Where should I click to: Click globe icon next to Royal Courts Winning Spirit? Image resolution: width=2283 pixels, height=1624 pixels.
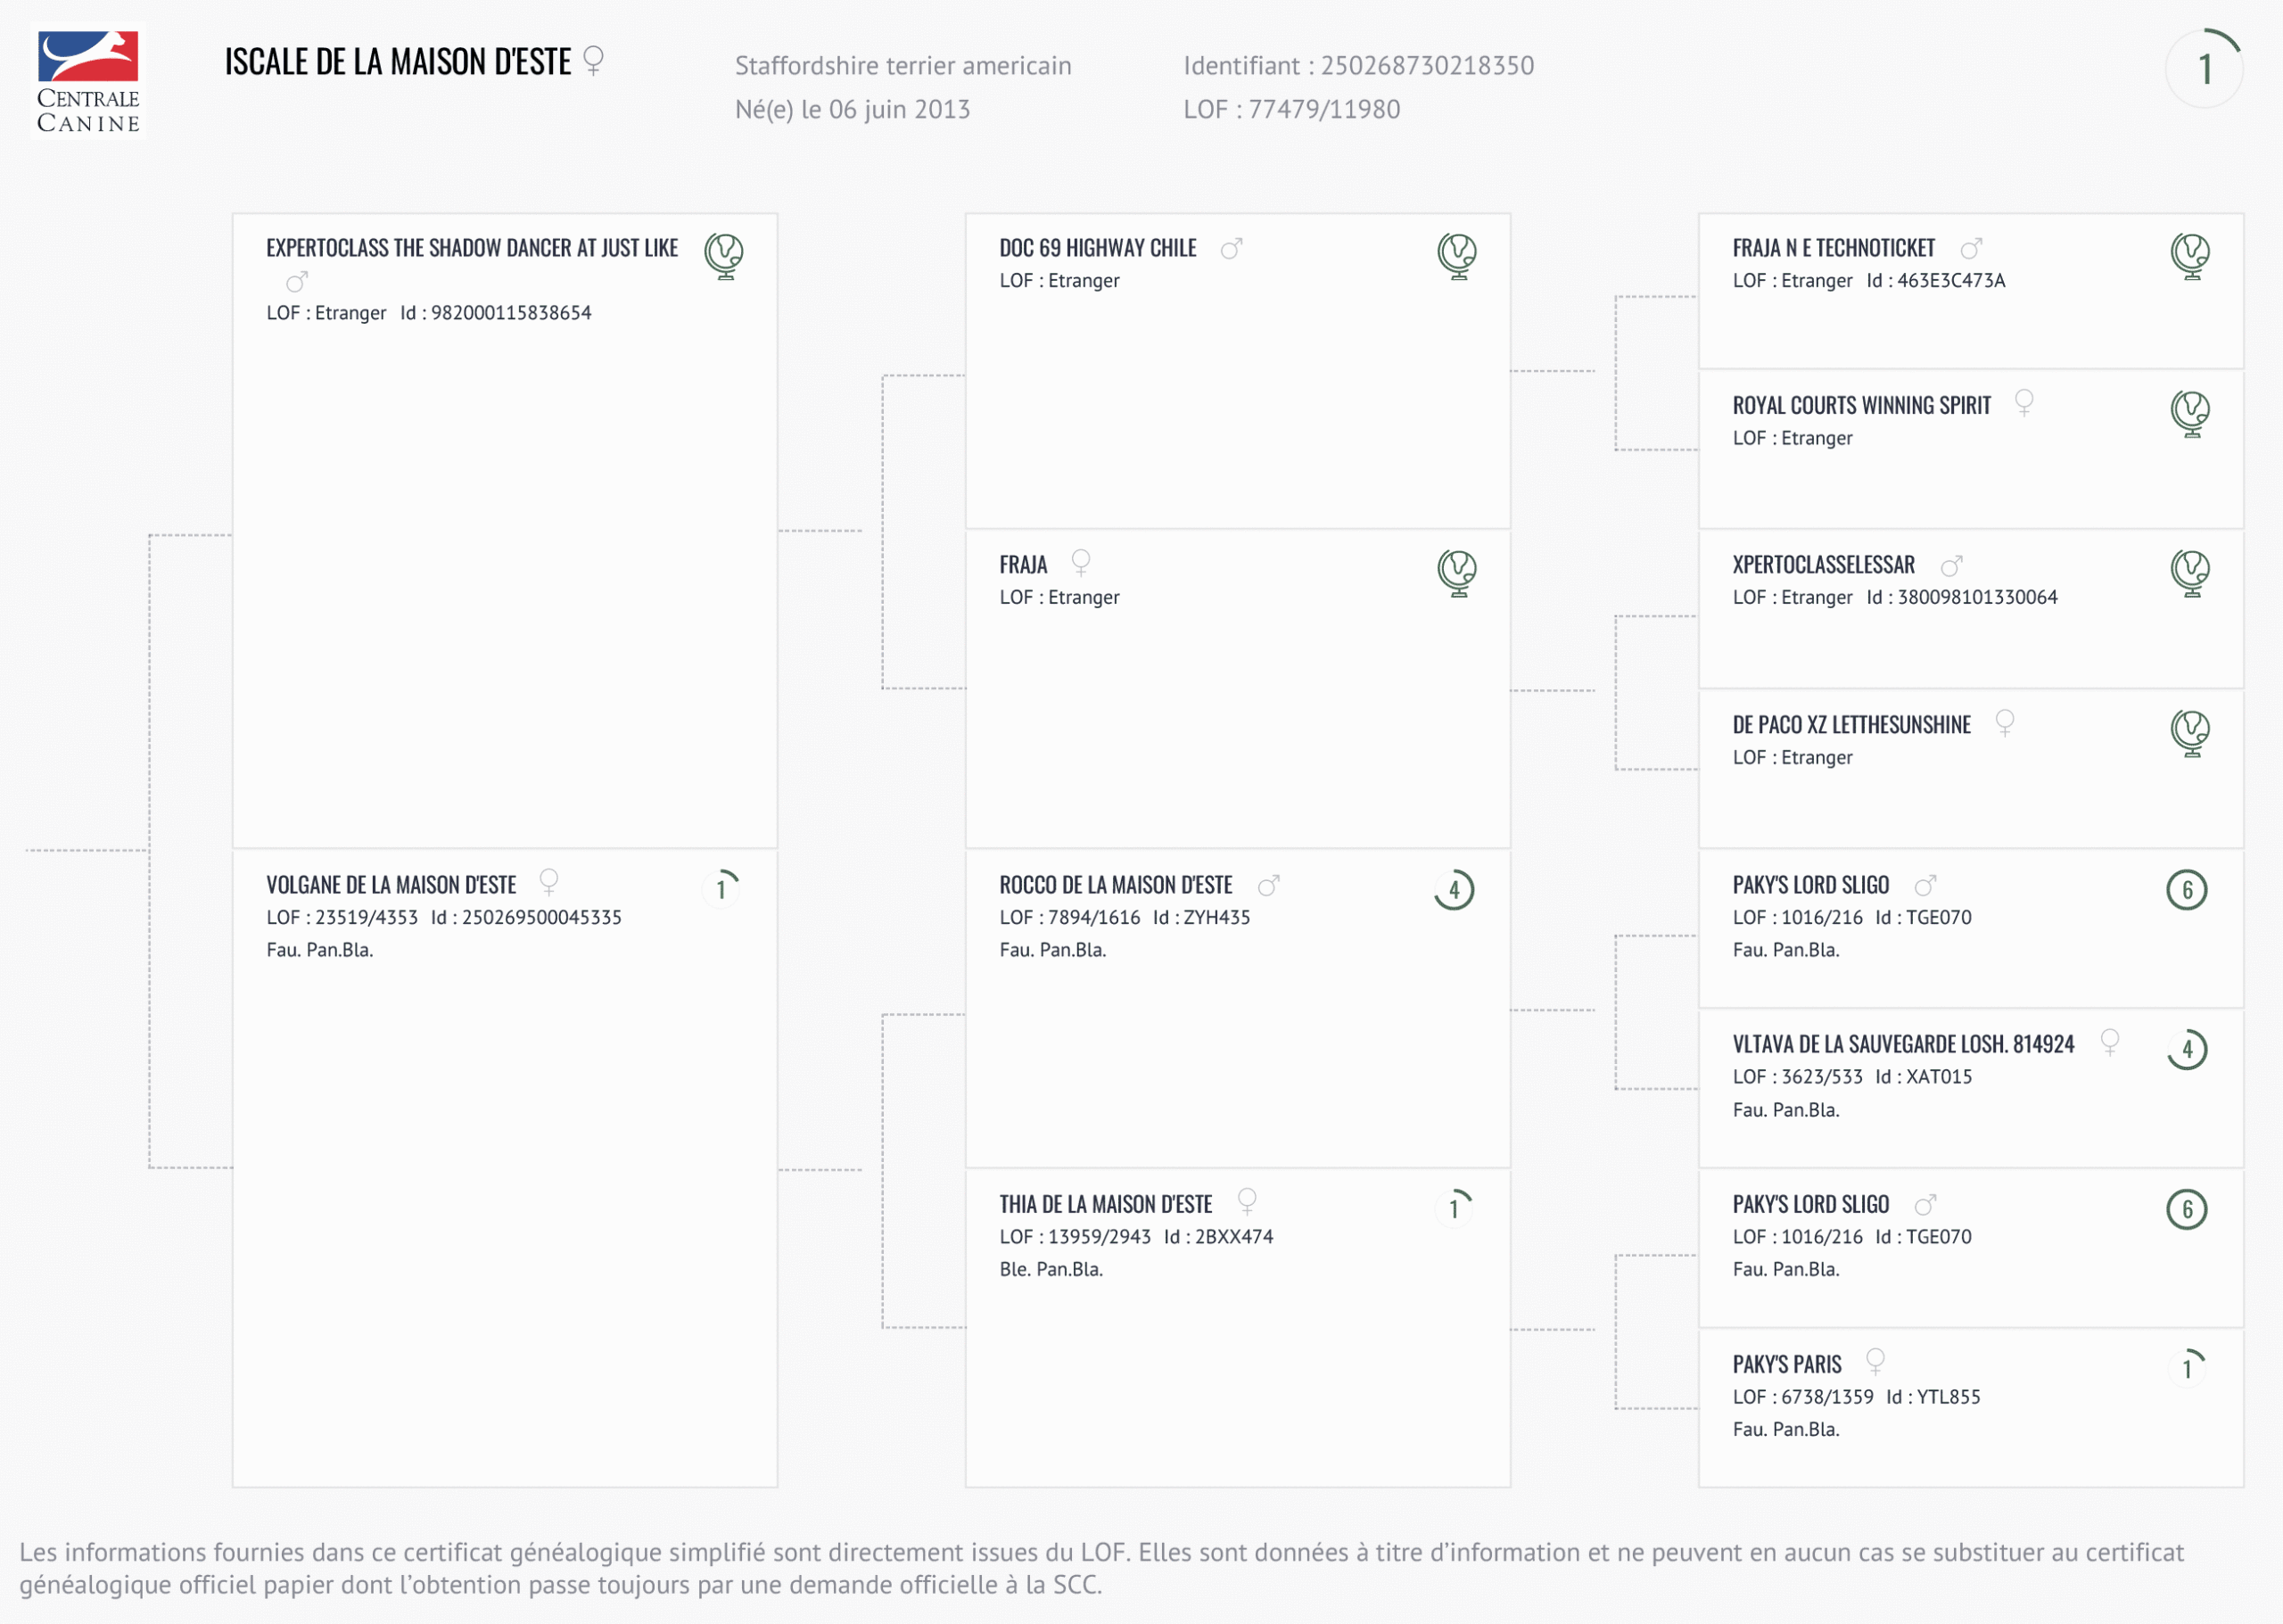(x=2190, y=413)
